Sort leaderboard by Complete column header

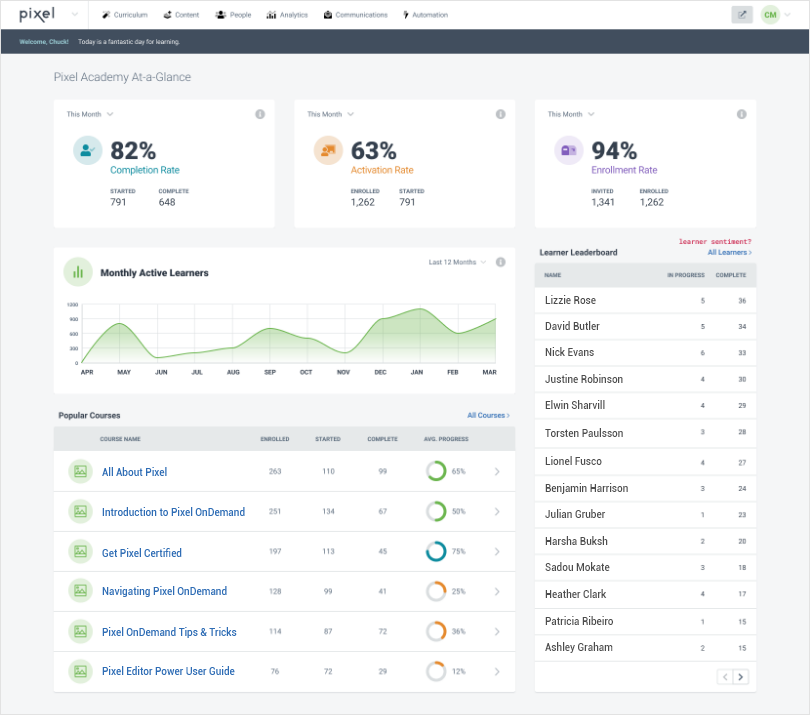[x=730, y=275]
